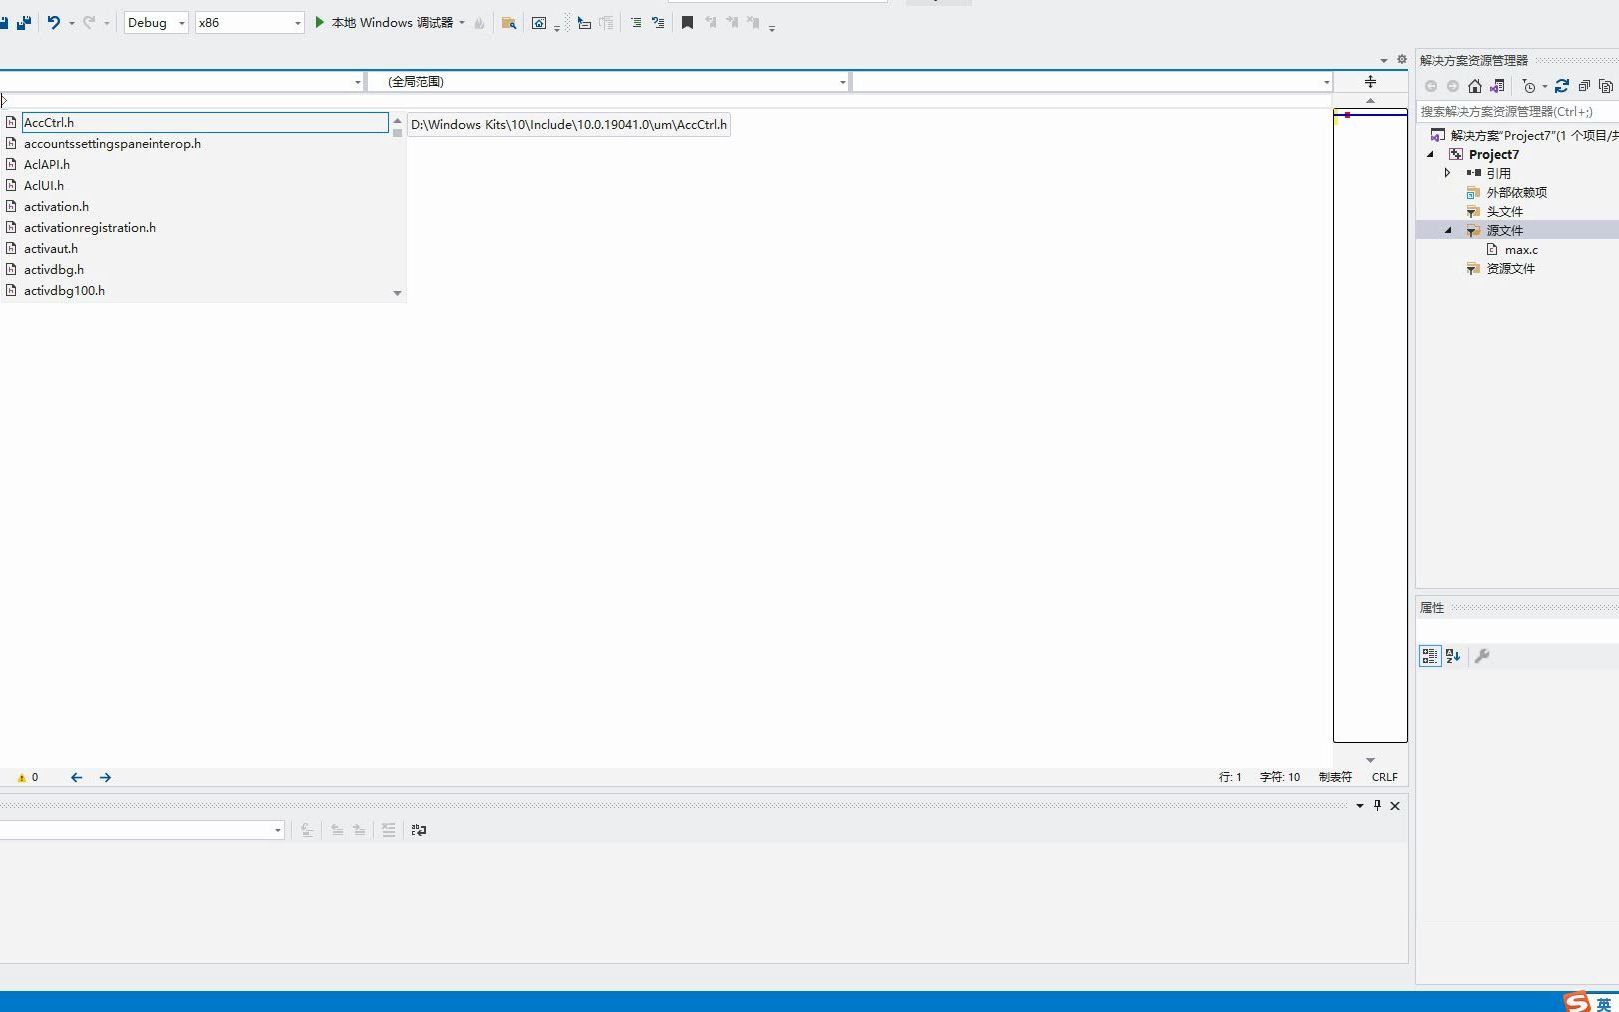Click the Solution Explorer search field
Screen dimensions: 1619x1012
pyautogui.click(x=1517, y=112)
